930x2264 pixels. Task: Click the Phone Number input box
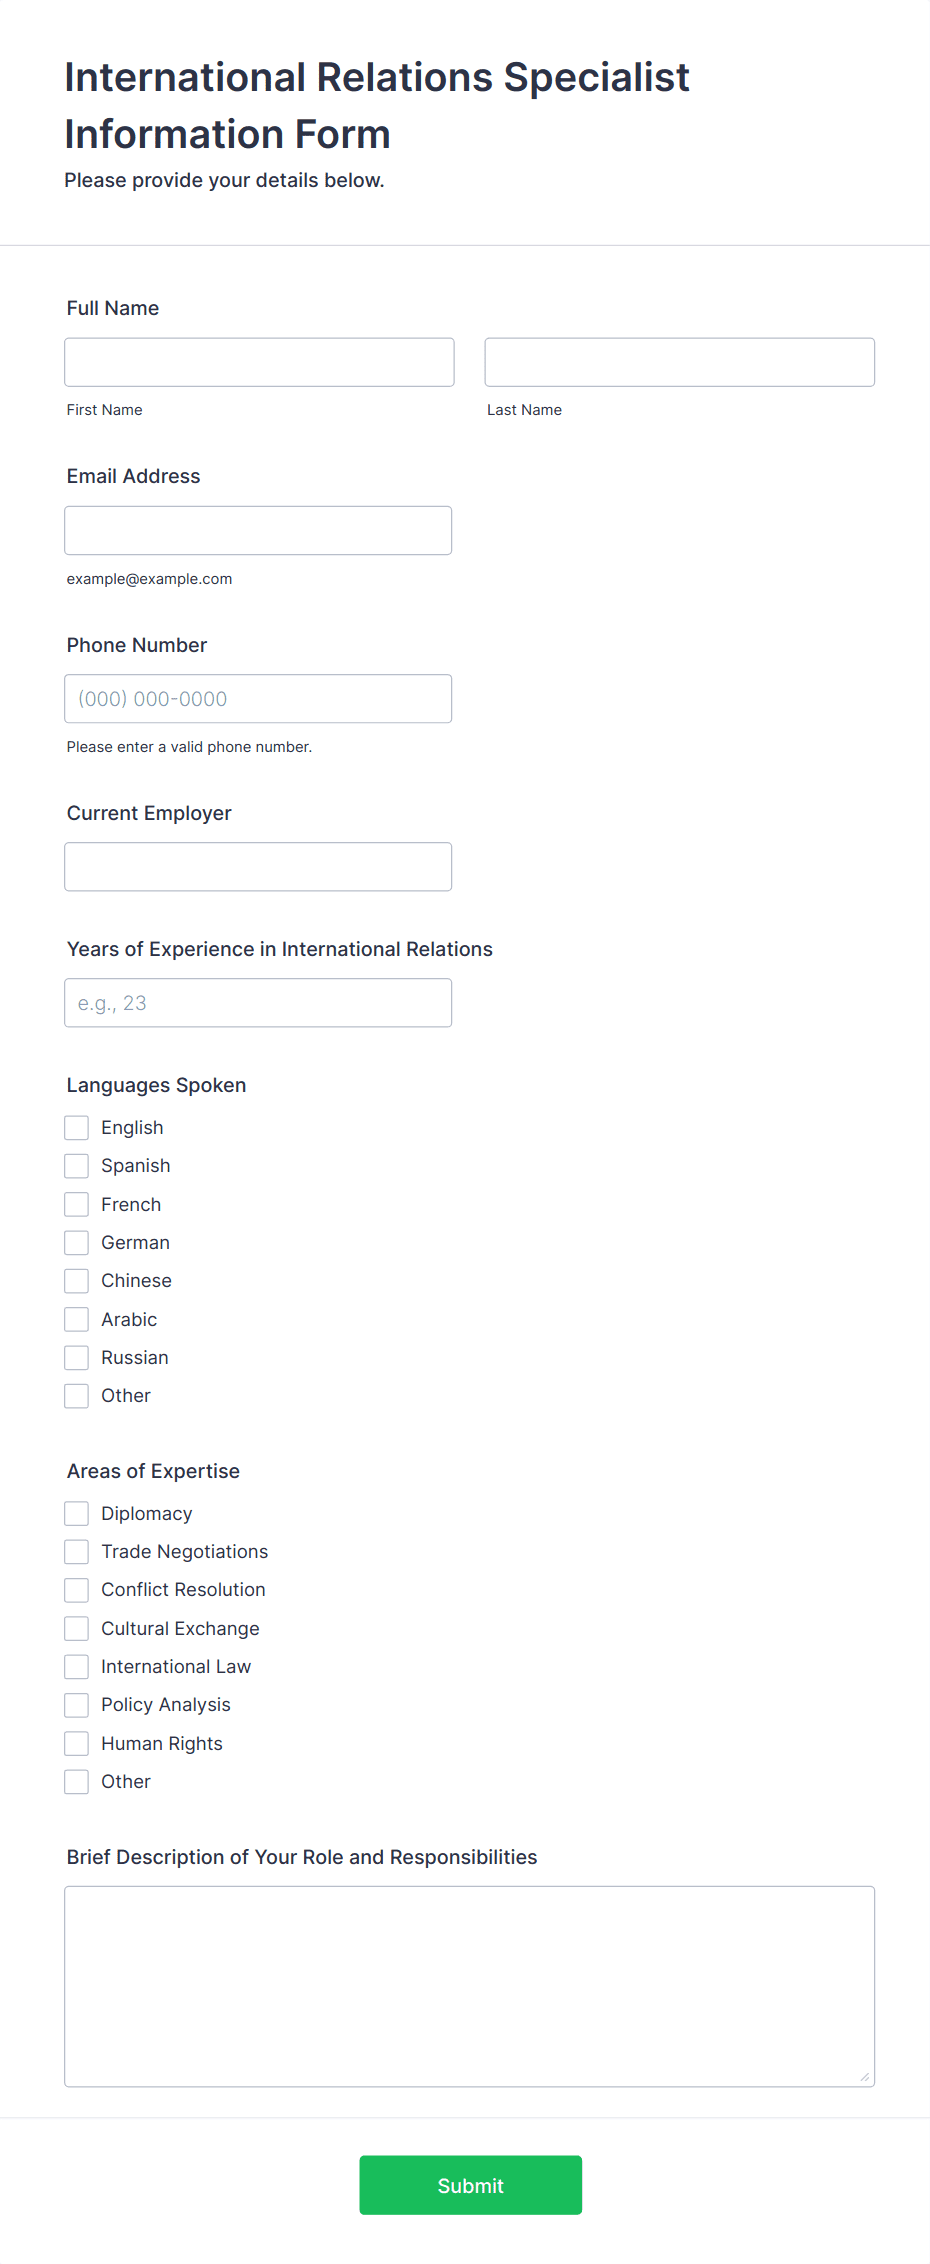[258, 699]
